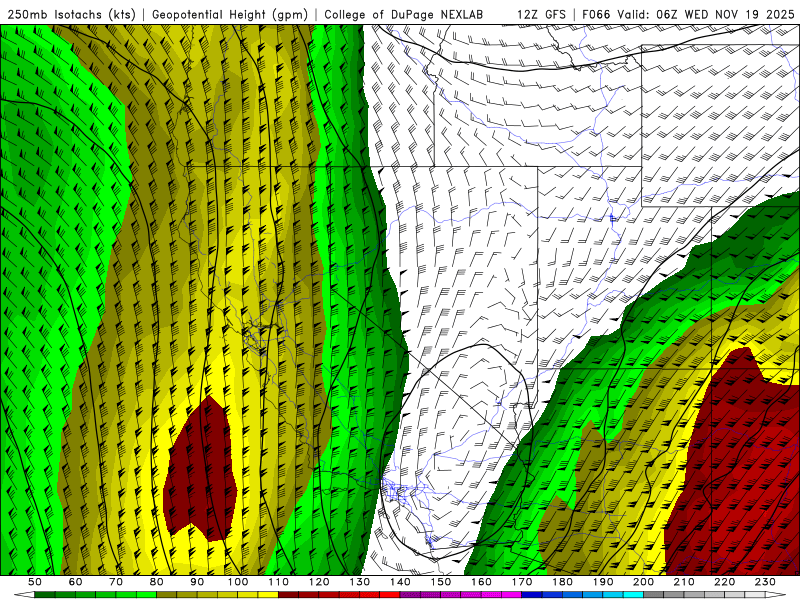This screenshot has width=800, height=600.
Task: Click the '210' color bar label
Action: click(684, 582)
